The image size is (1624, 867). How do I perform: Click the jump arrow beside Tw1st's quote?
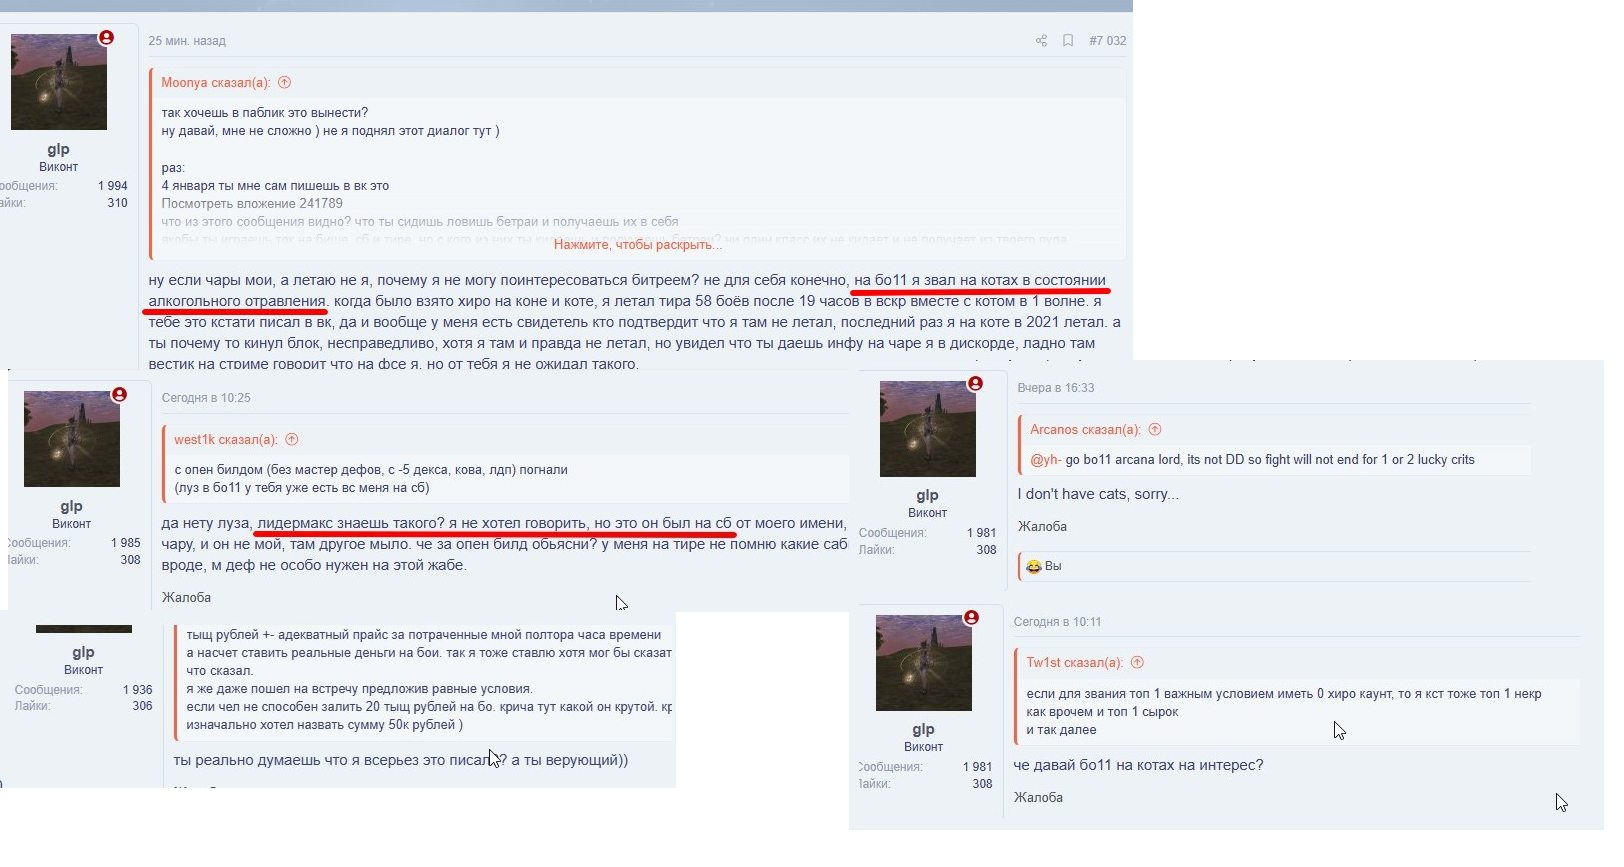pos(1137,663)
